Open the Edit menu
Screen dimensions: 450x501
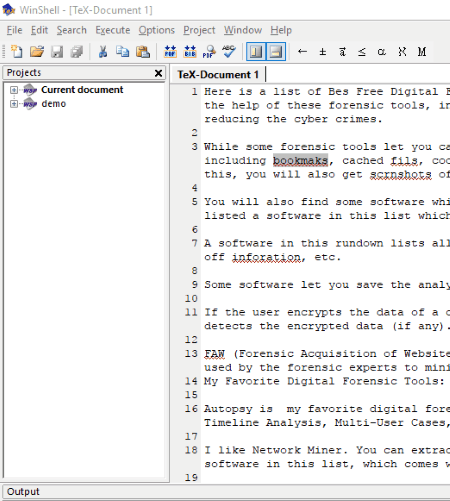39,30
